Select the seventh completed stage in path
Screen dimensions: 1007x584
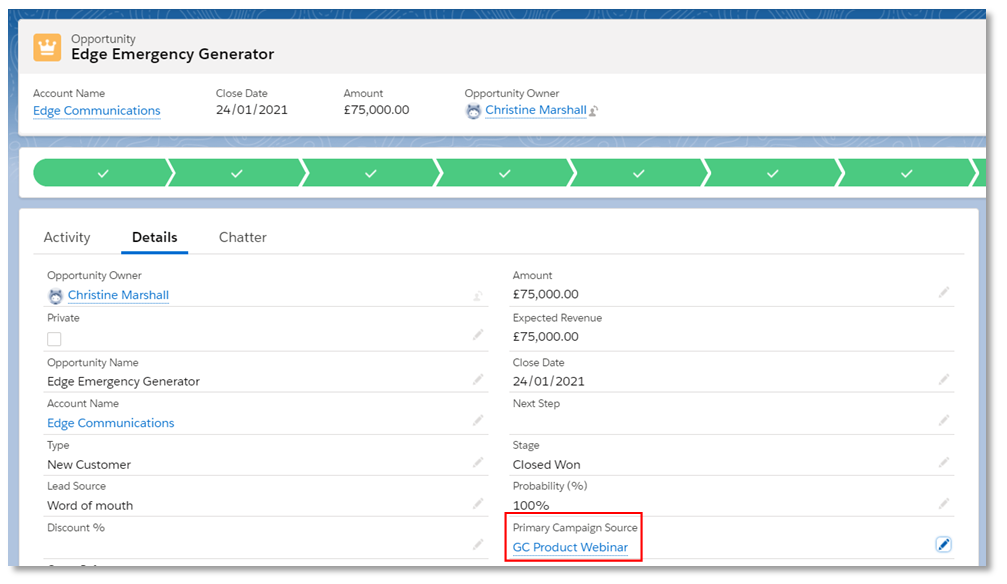(x=906, y=173)
